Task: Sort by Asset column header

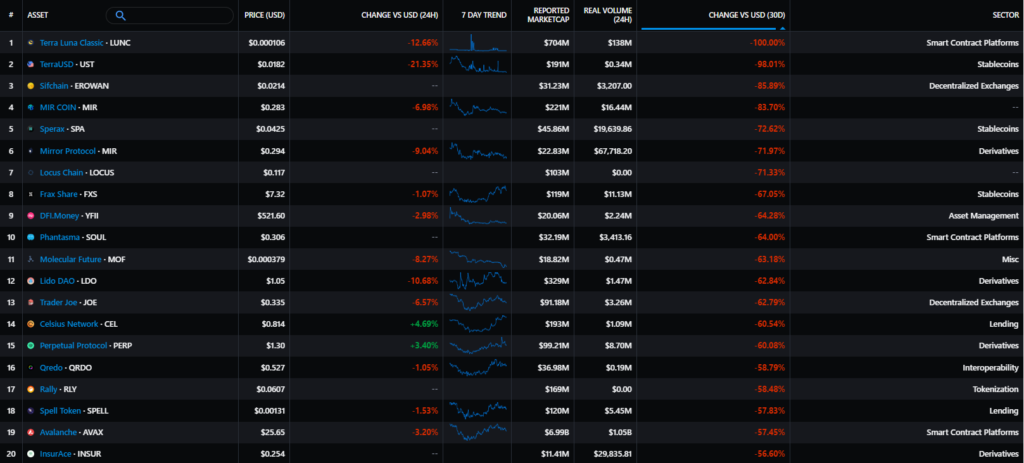Action: (38, 15)
